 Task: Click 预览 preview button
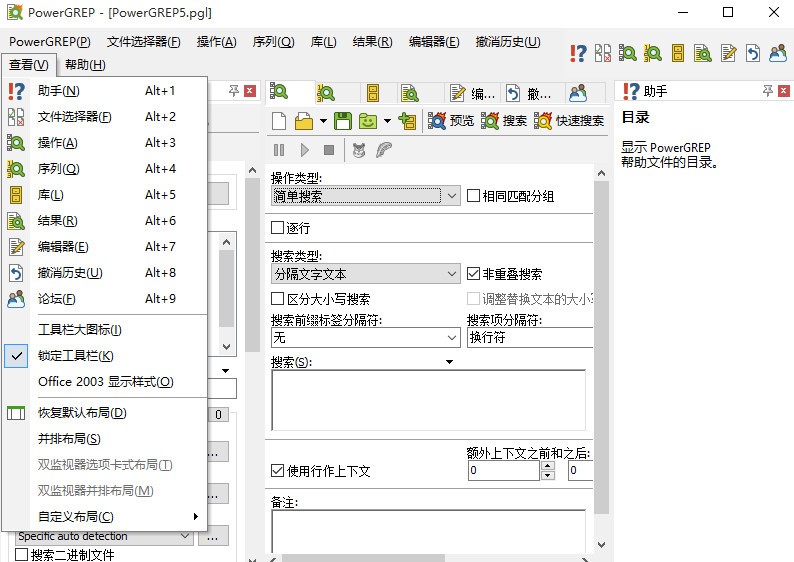click(451, 121)
